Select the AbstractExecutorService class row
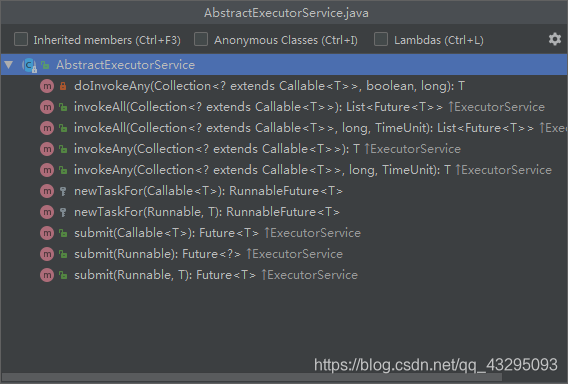The width and height of the screenshot is (568, 384). pos(284,65)
